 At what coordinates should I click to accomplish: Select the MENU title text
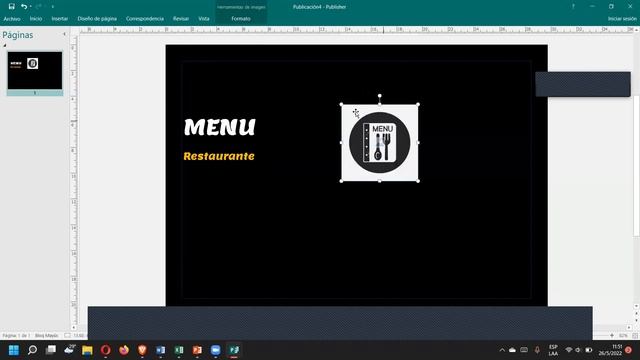click(x=220, y=127)
